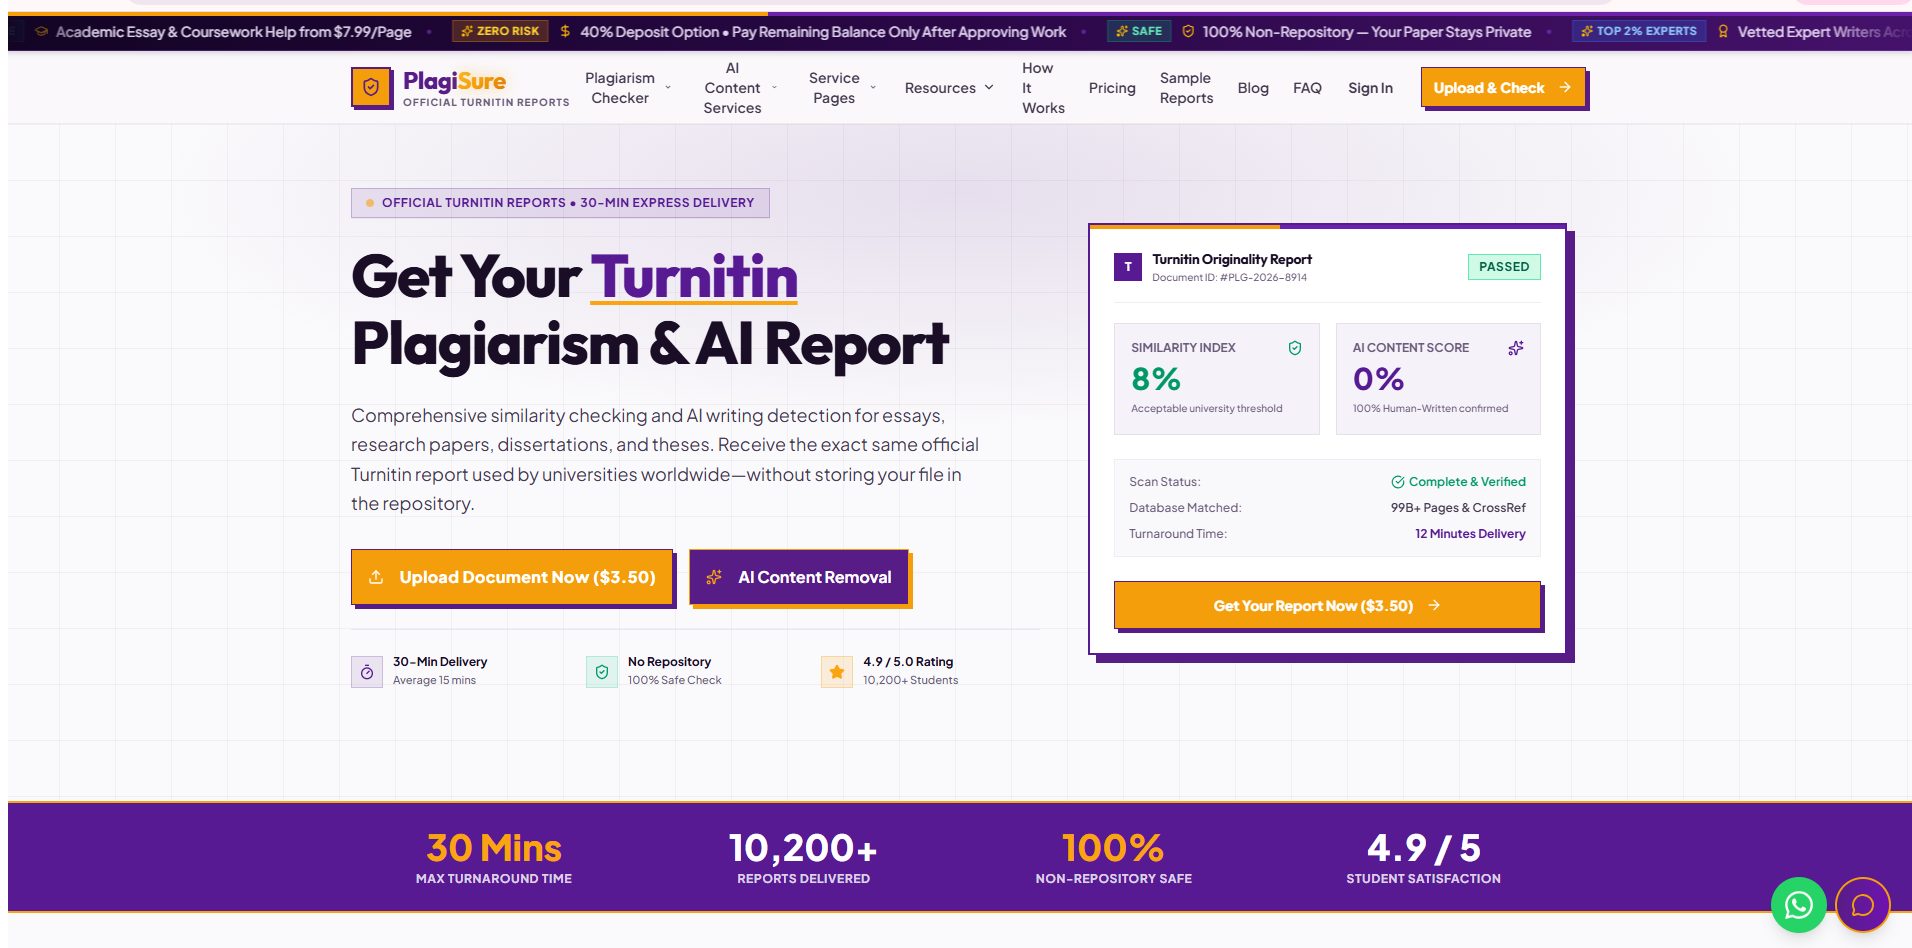
Task: Click the PASSED status badge
Action: pyautogui.click(x=1504, y=267)
